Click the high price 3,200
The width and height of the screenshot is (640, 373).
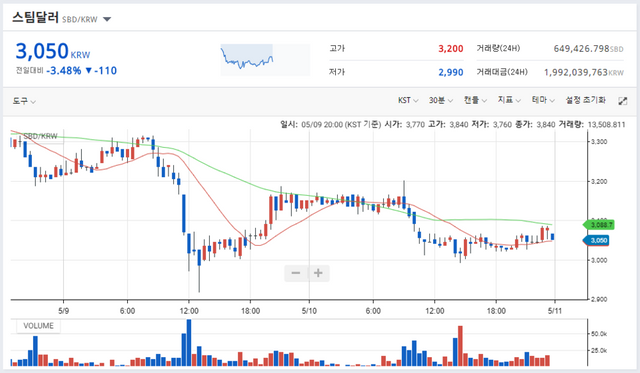(451, 49)
